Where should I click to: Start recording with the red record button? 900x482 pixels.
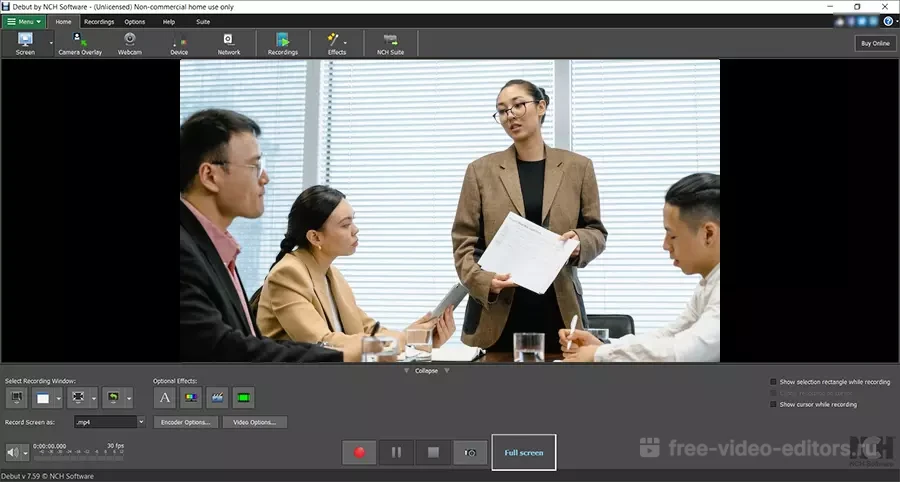[359, 452]
